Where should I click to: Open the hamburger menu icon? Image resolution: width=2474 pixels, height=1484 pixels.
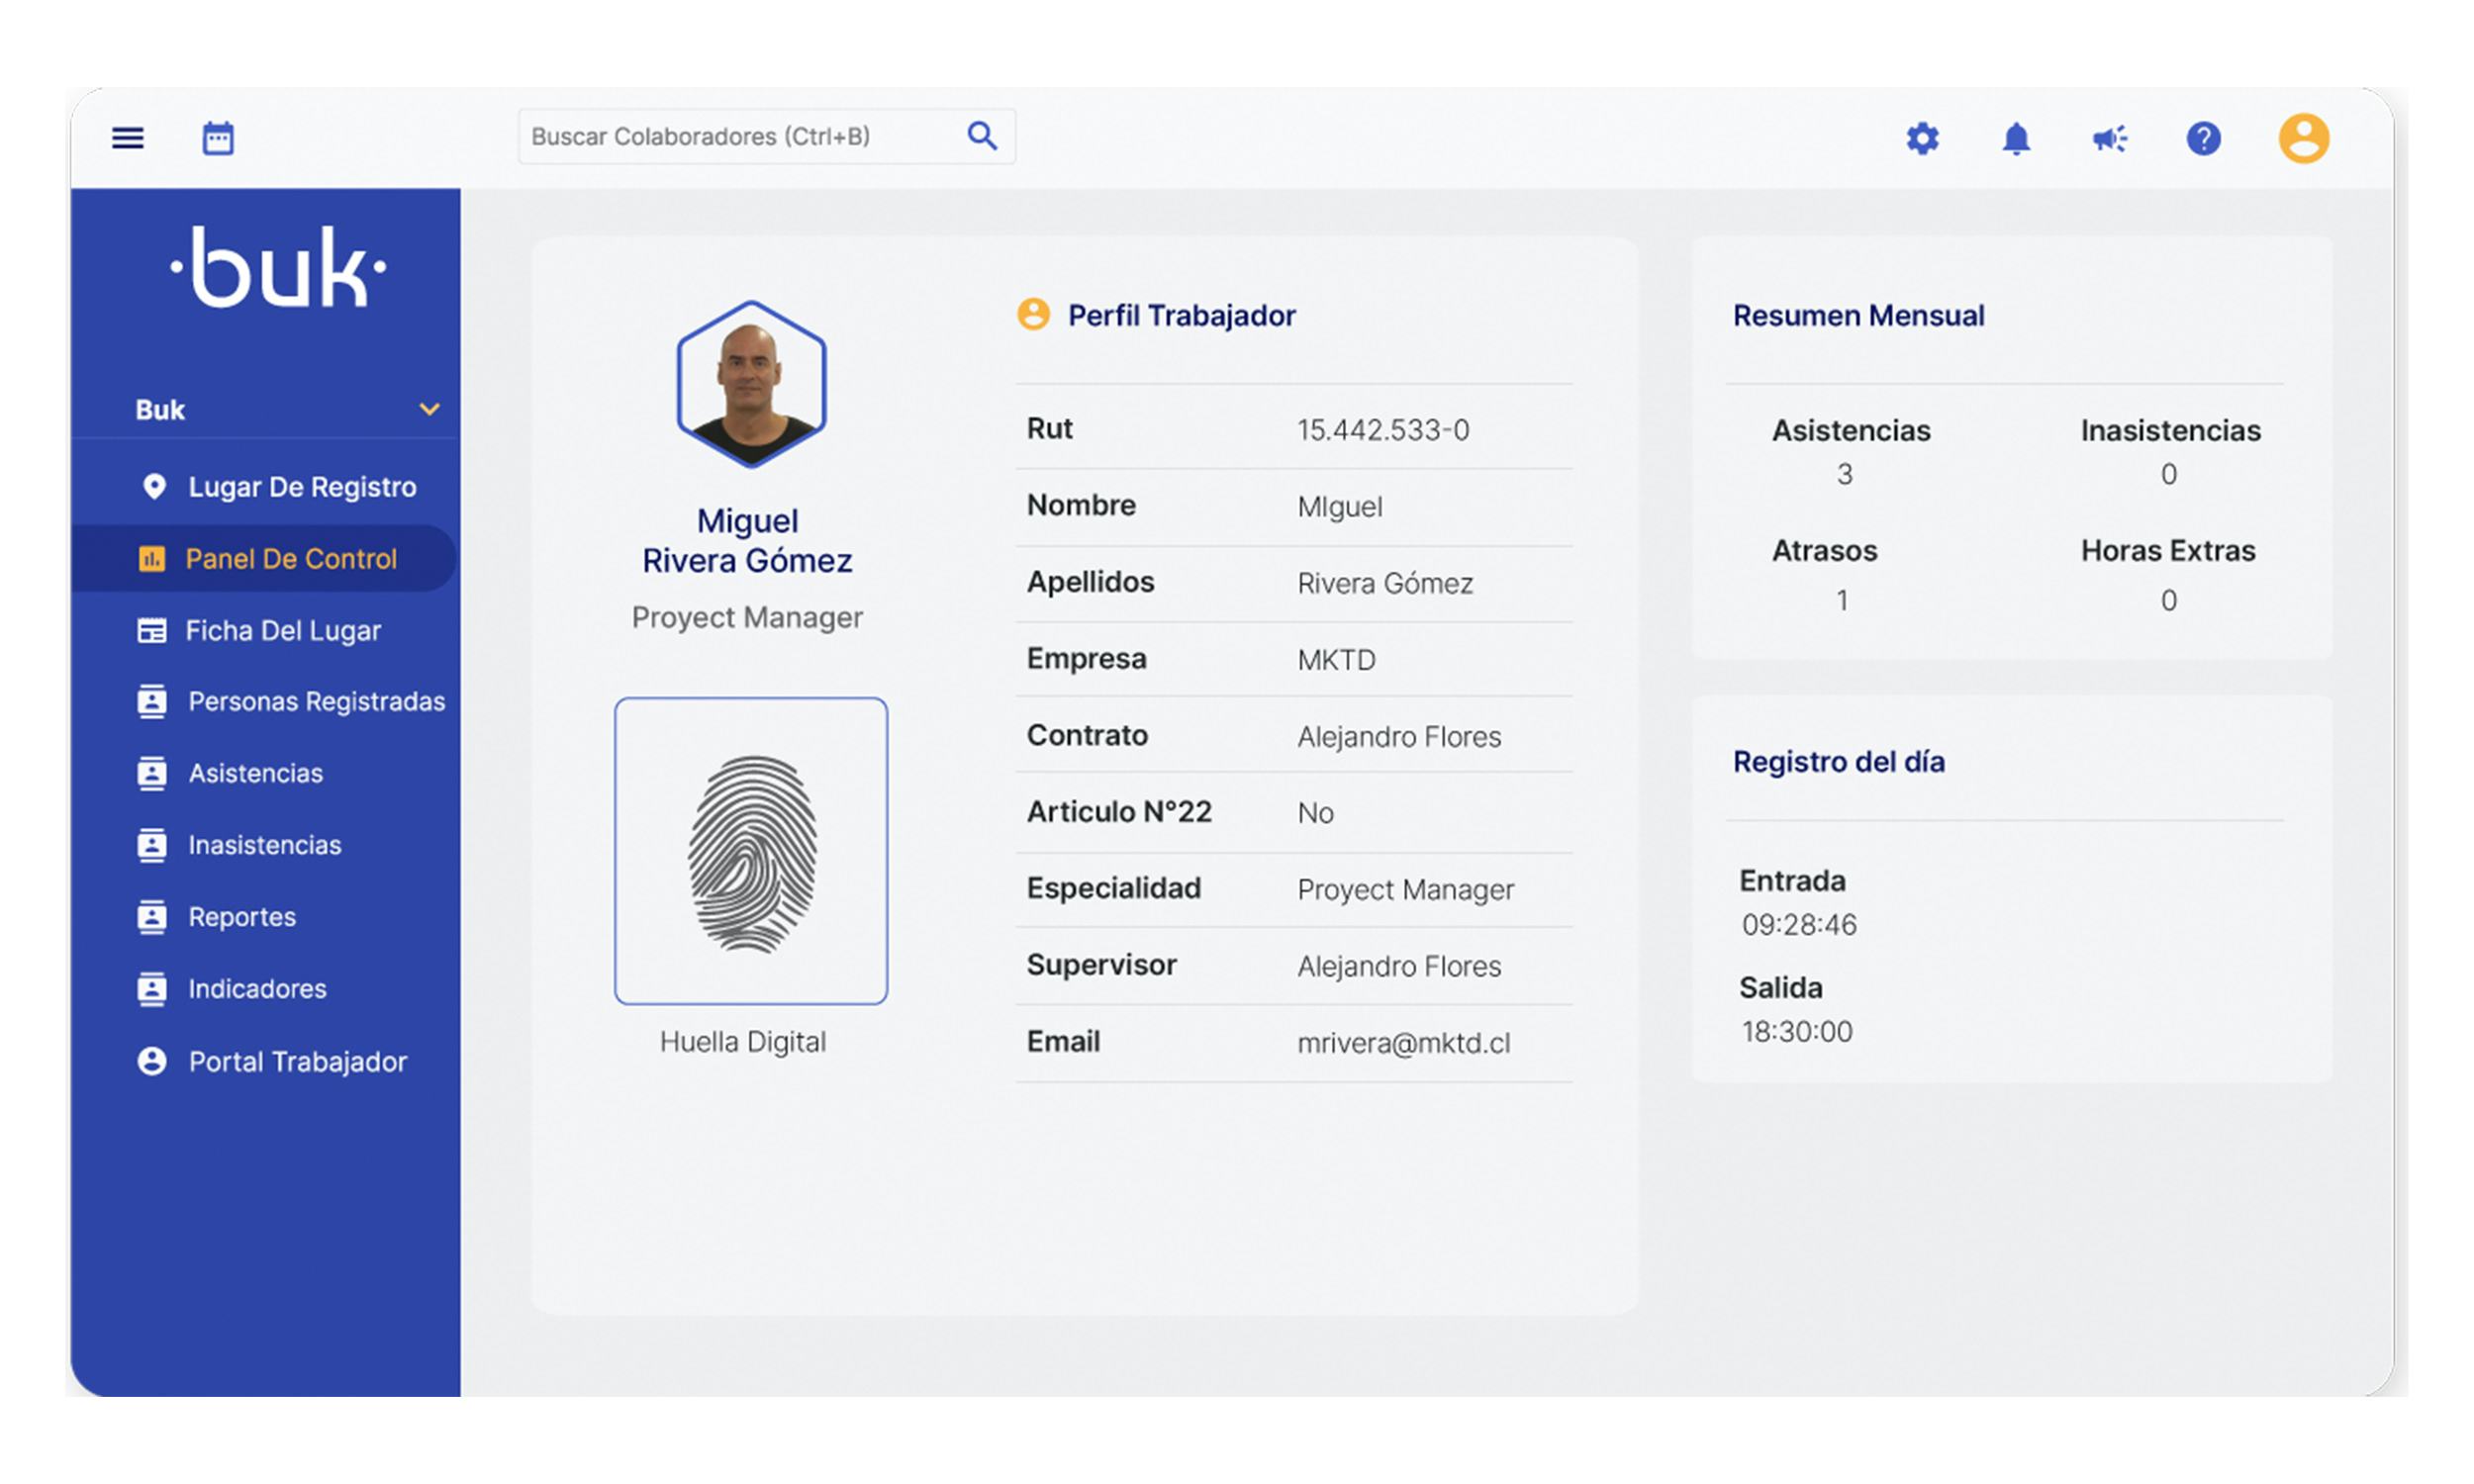coord(127,137)
